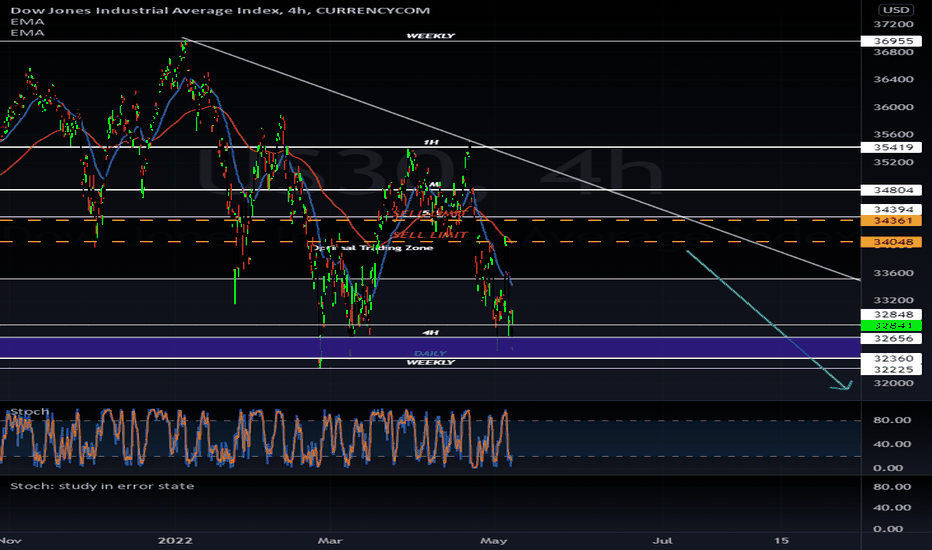Click the 32848 price label

click(x=892, y=315)
